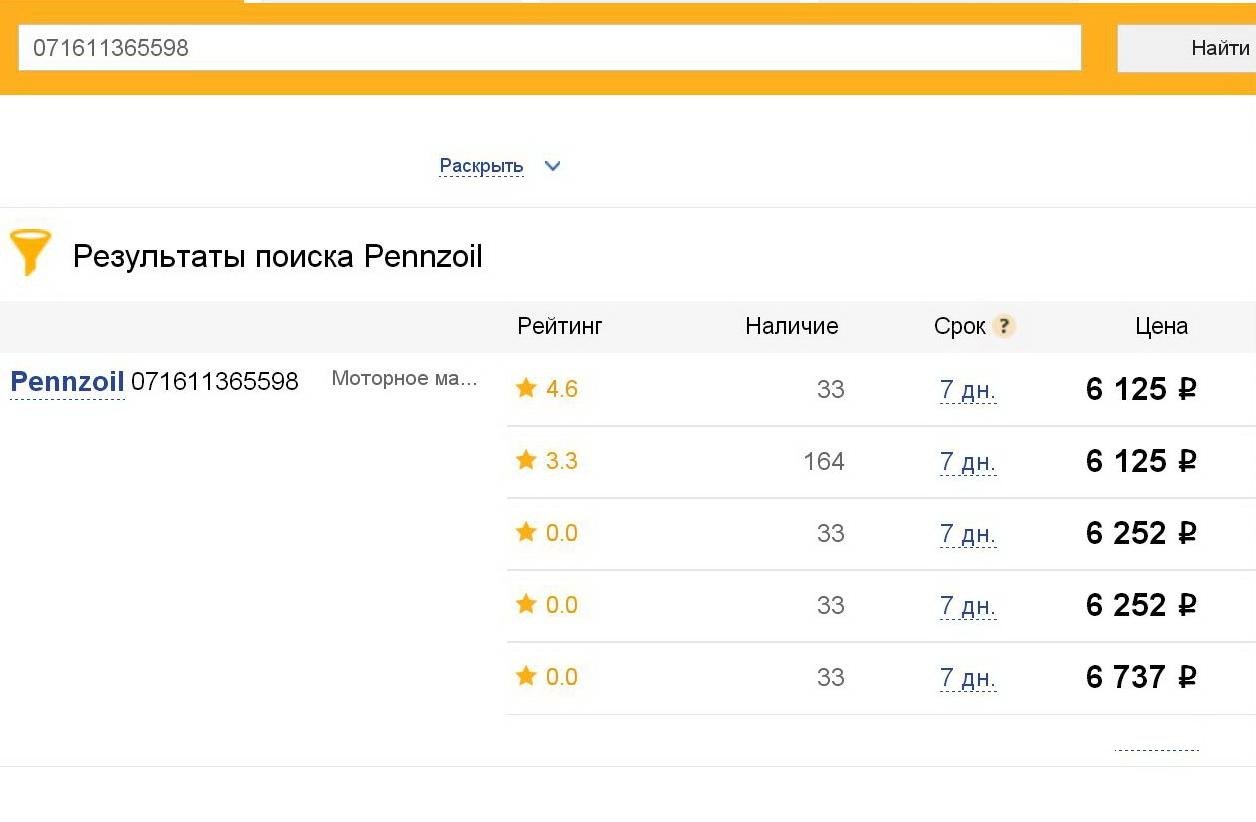Click the Моторное ма... description text
This screenshot has width=1256, height=822.
pos(405,379)
